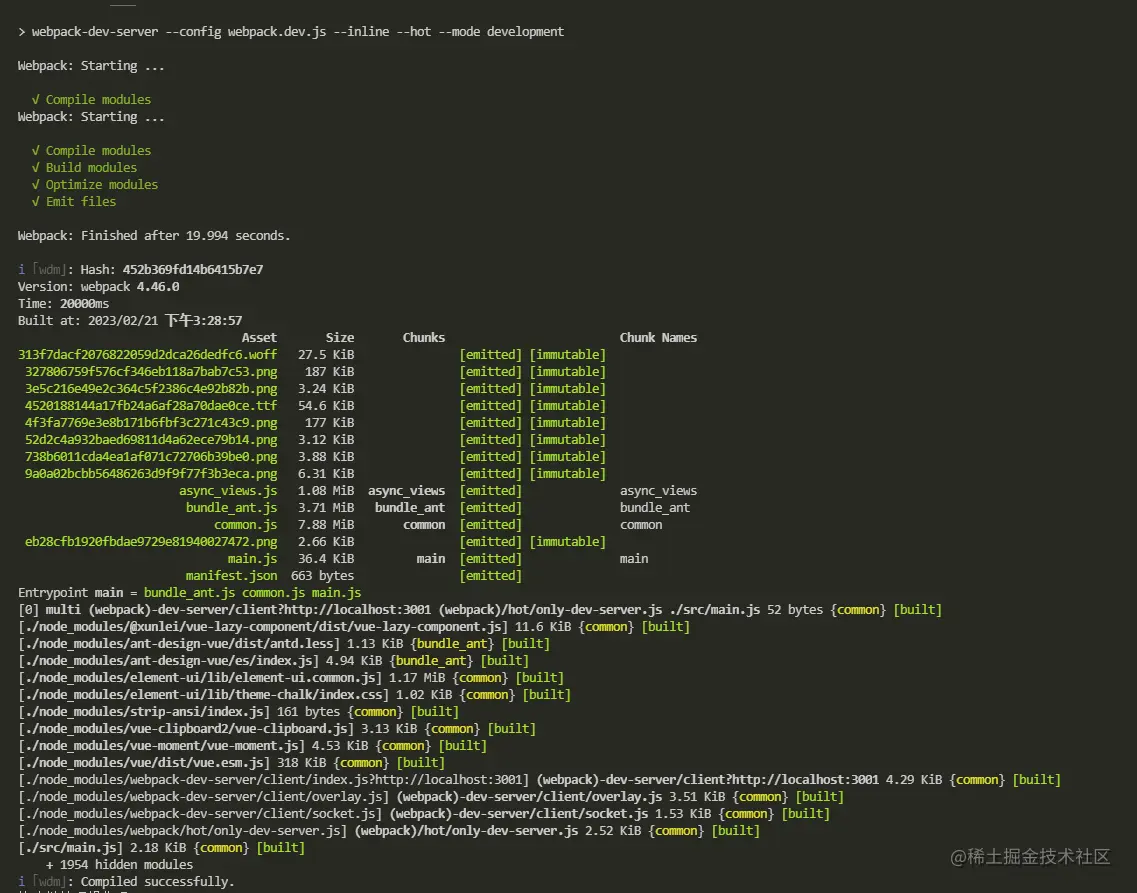Select the 3e5c216e49e2c364c5f2386c4e92b82b.png asset
Viewport: 1137px width, 893px height.
[151, 389]
